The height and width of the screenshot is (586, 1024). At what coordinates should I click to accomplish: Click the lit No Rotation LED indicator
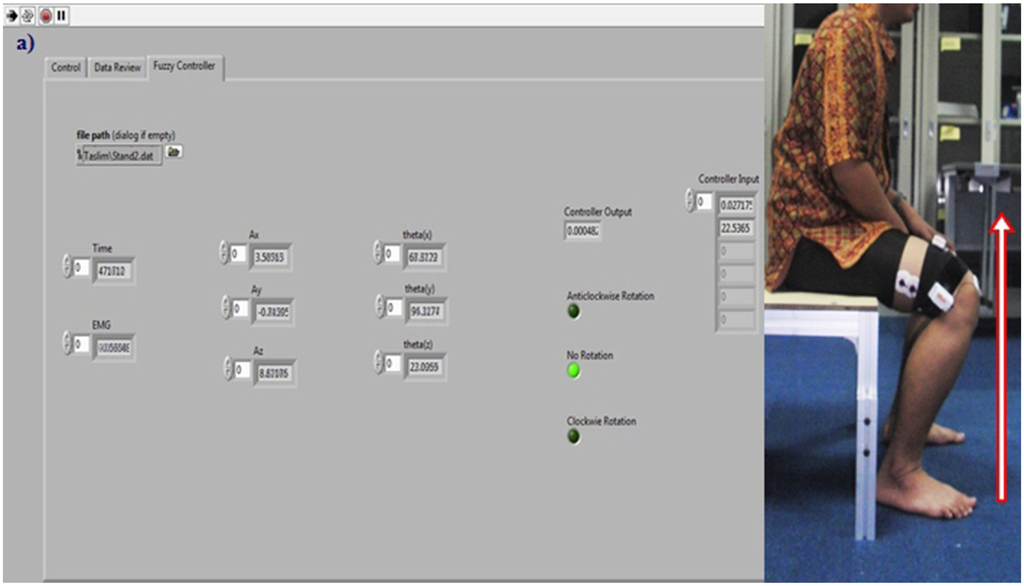point(574,370)
